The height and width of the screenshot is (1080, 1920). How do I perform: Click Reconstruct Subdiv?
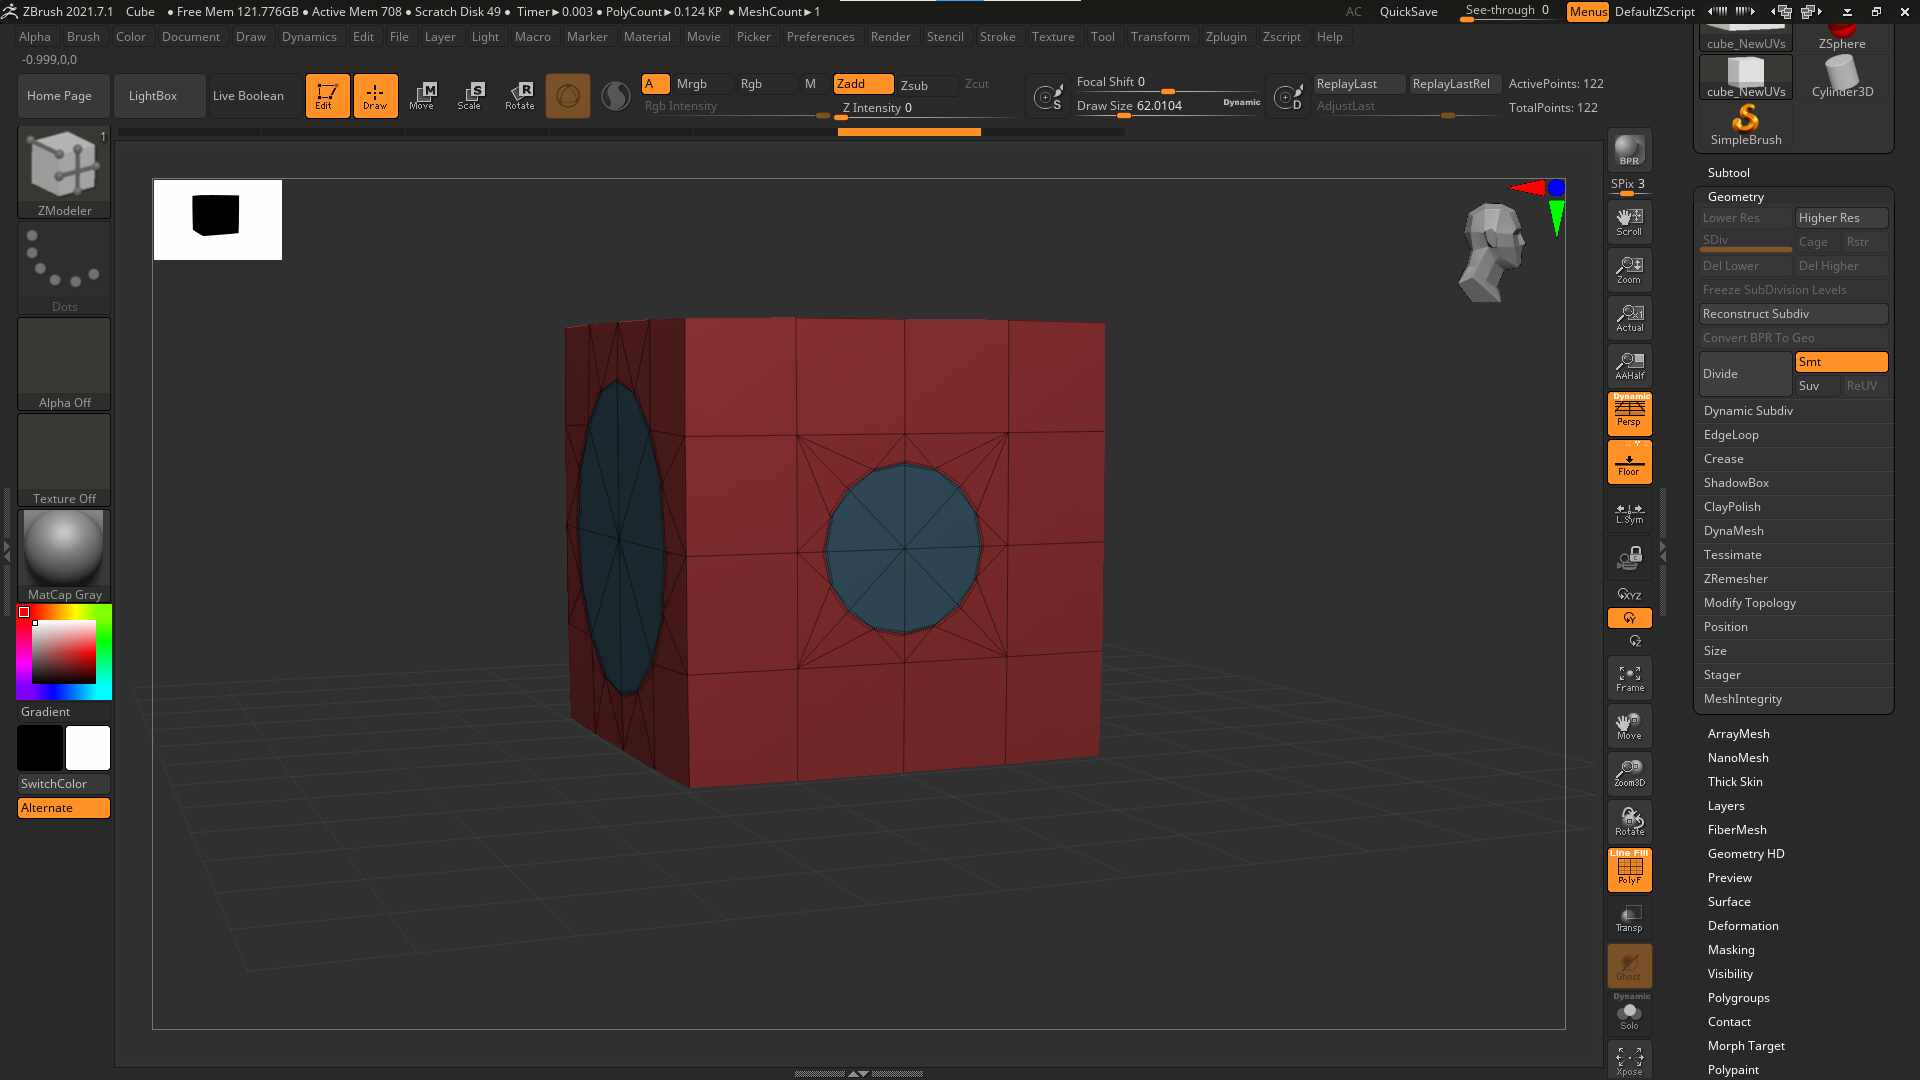tap(1794, 314)
